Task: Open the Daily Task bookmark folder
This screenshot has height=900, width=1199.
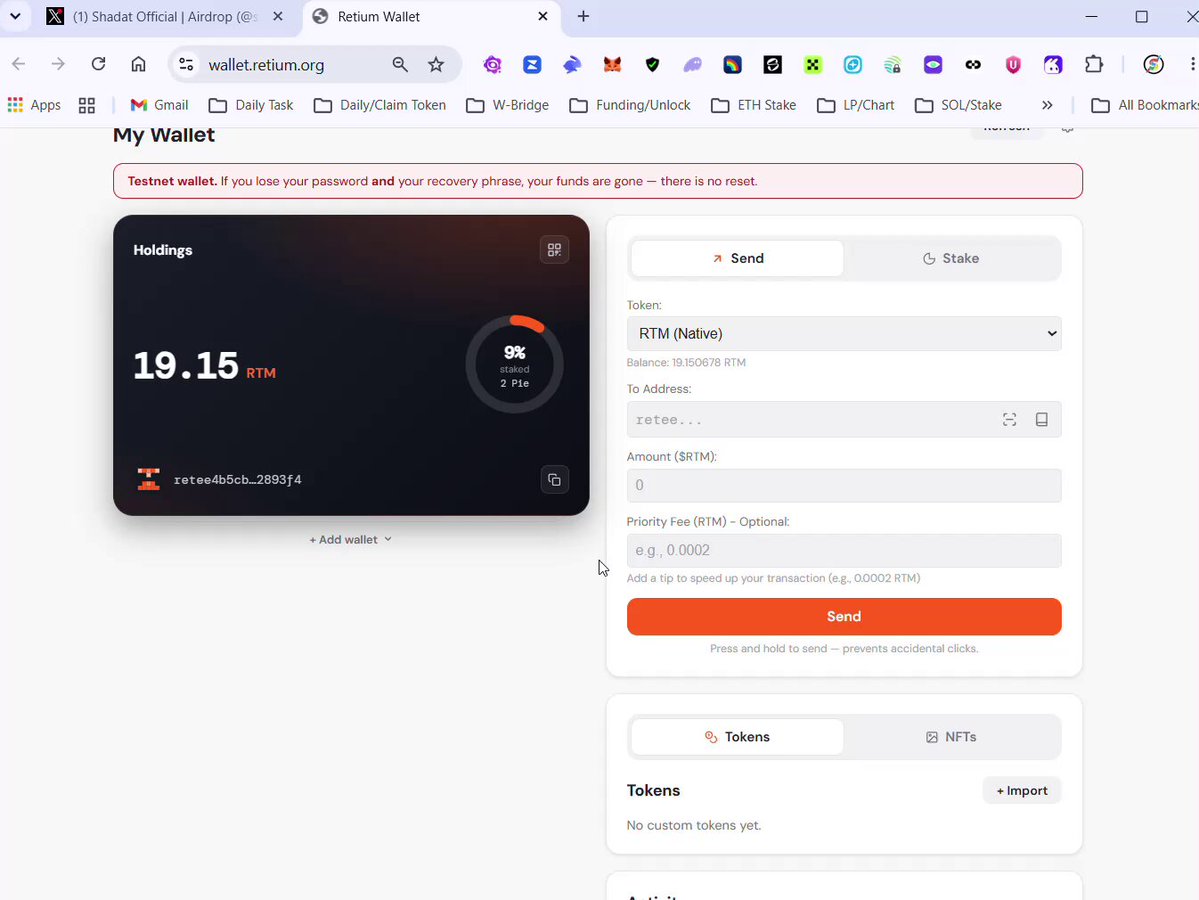Action: [x=251, y=105]
